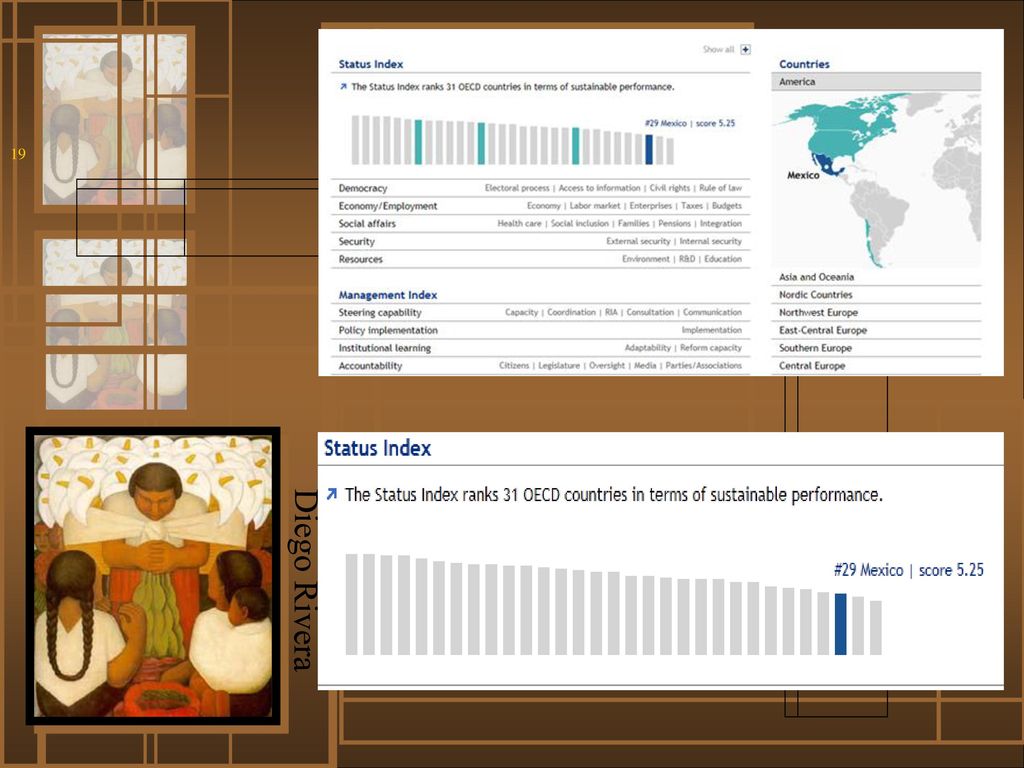Open the Democracy category row

pyautogui.click(x=540, y=188)
